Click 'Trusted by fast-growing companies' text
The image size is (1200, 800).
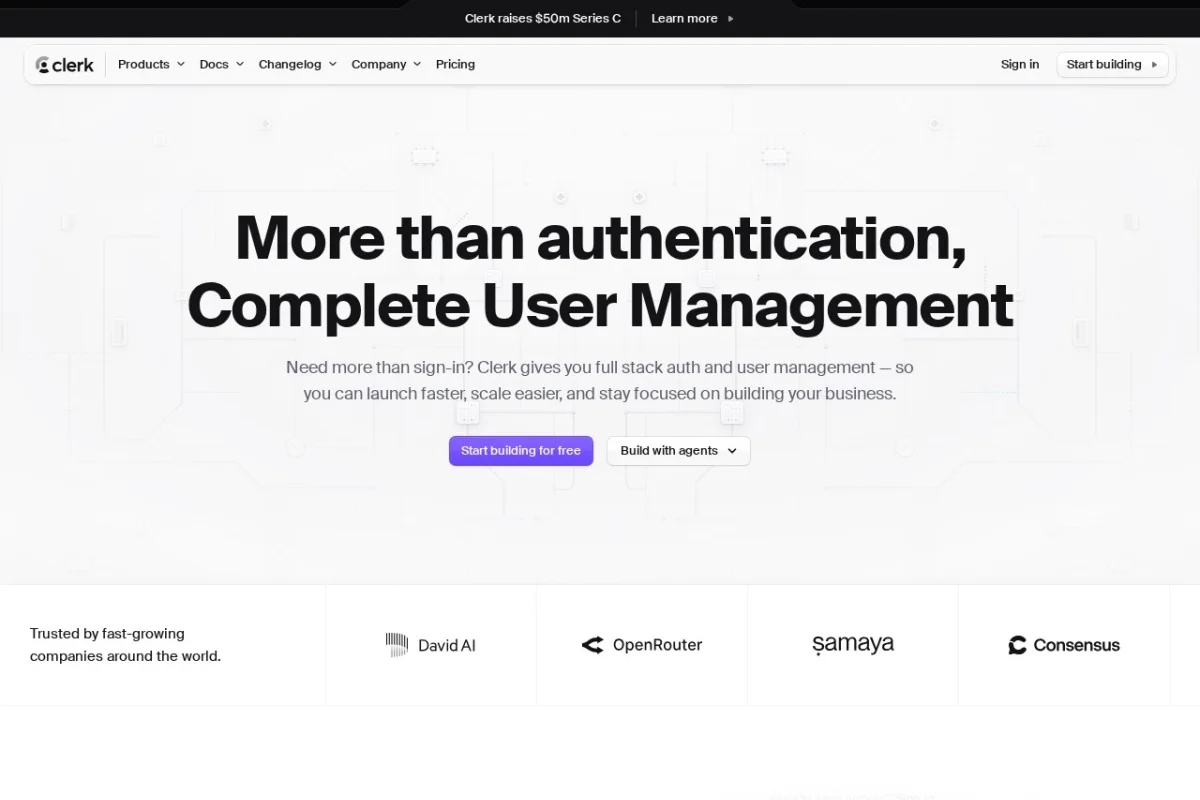click(125, 645)
